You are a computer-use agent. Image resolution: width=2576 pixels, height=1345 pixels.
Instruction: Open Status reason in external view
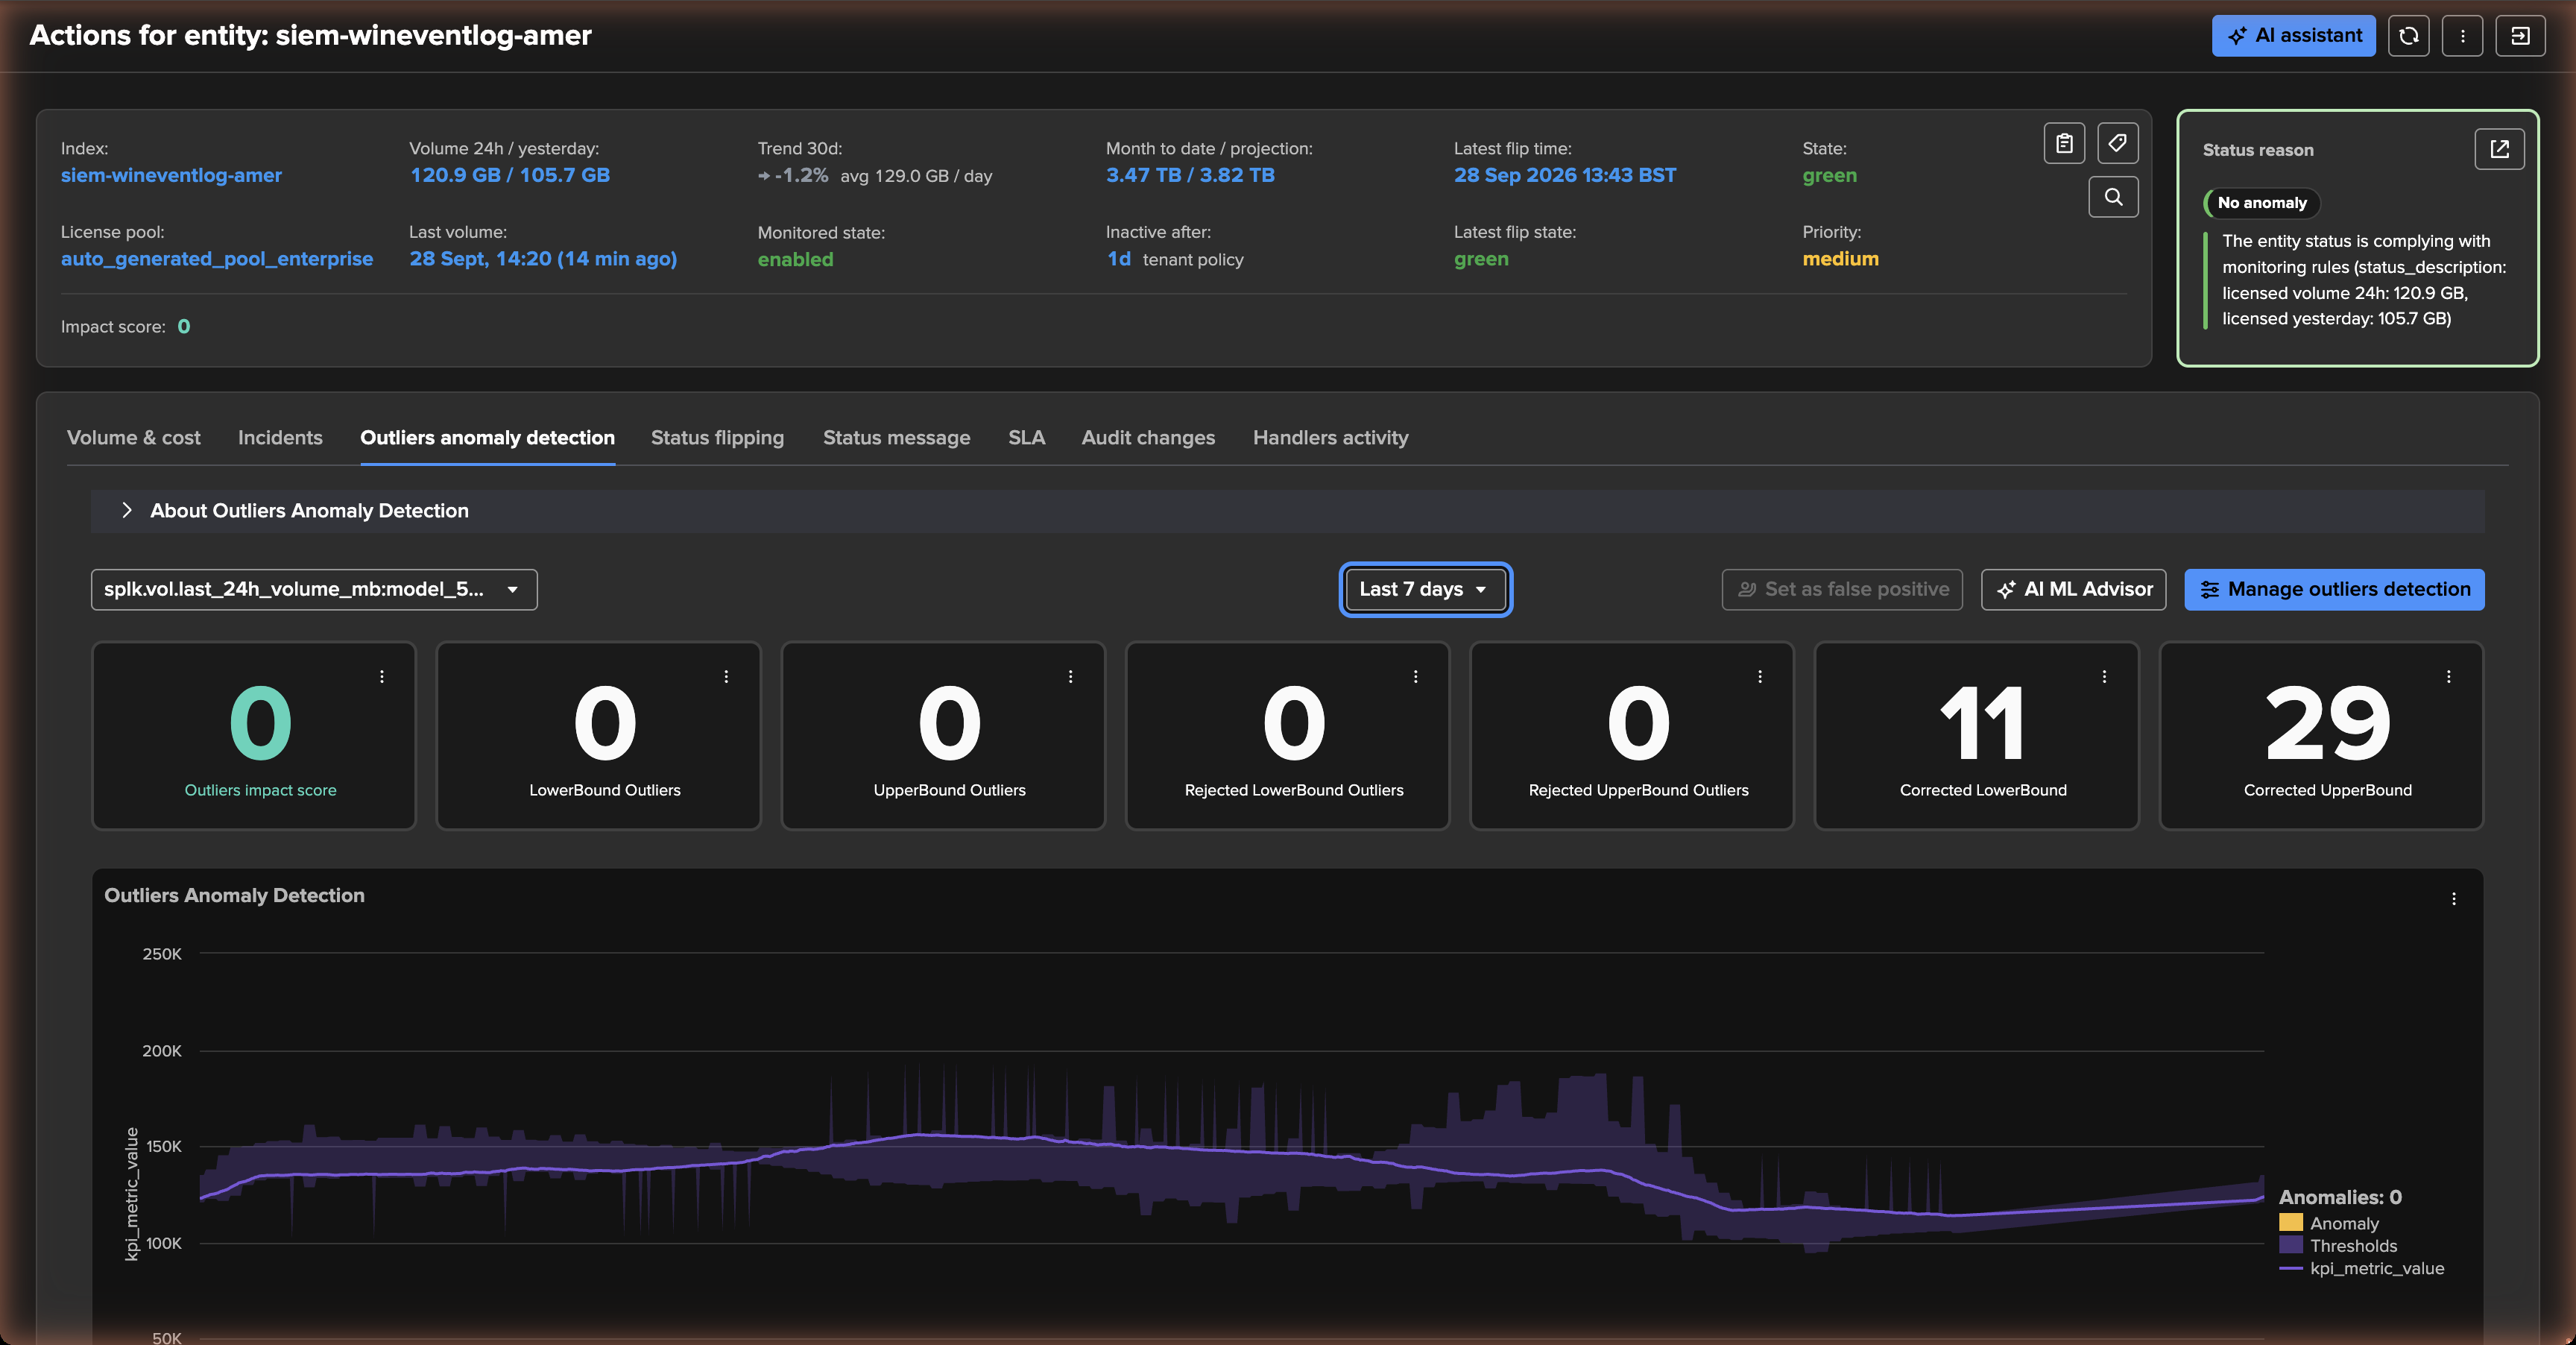coord(2499,149)
